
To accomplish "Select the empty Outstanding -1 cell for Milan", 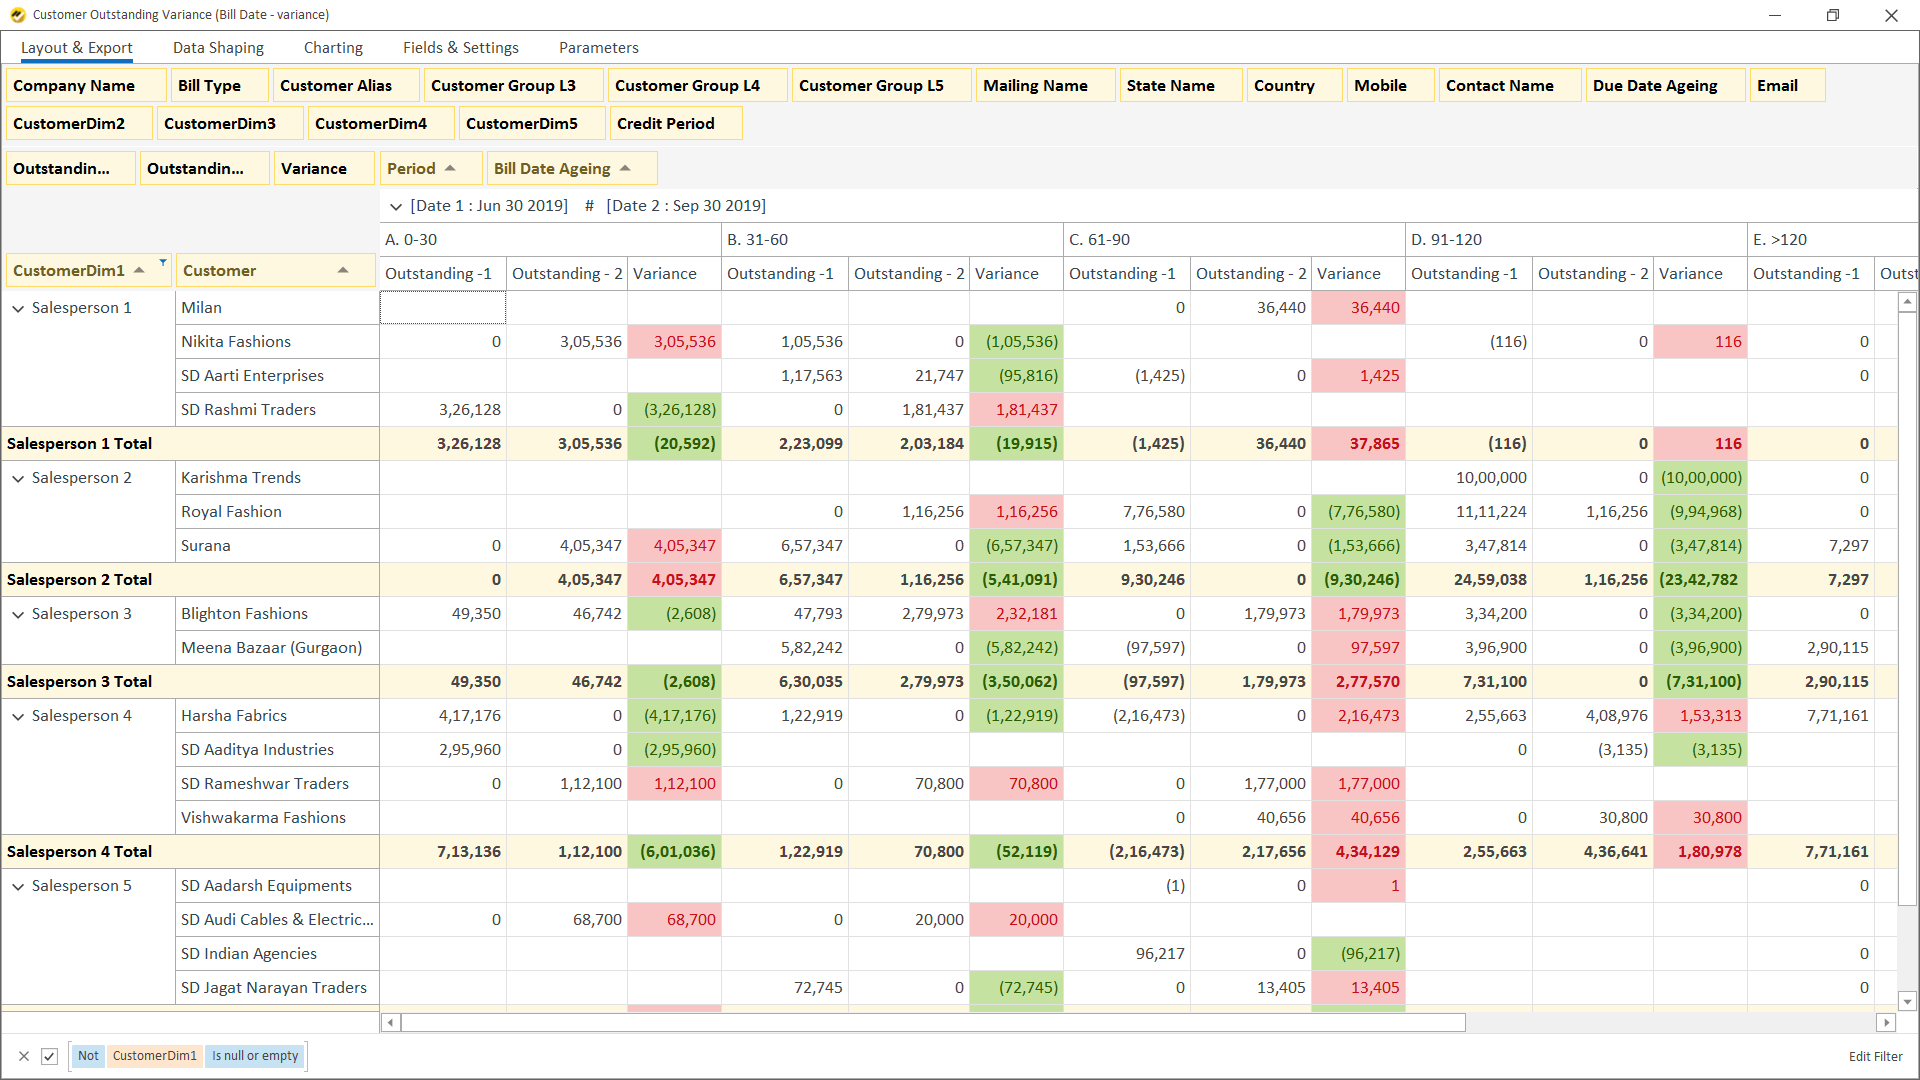I will coord(442,307).
